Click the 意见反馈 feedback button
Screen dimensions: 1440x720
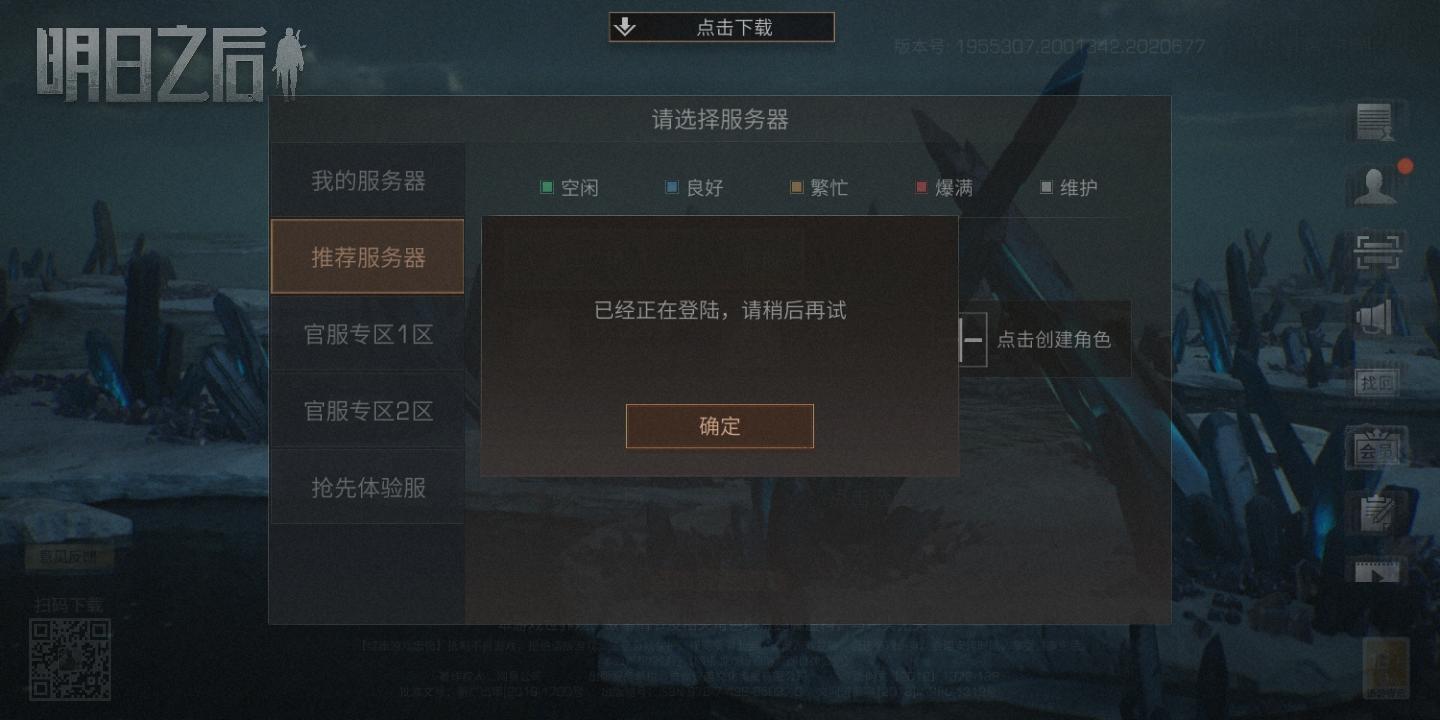69,557
